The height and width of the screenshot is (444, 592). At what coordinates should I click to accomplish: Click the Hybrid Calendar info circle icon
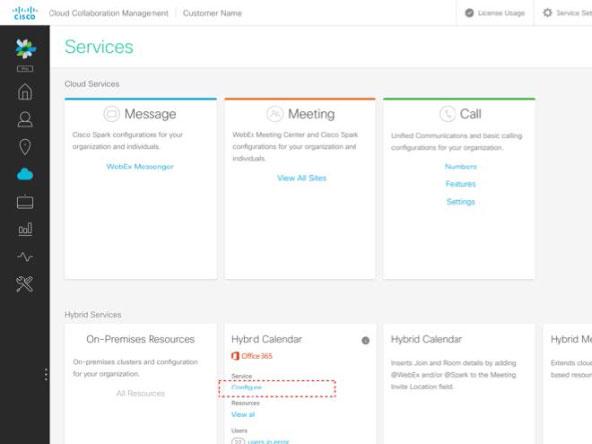coord(365,341)
